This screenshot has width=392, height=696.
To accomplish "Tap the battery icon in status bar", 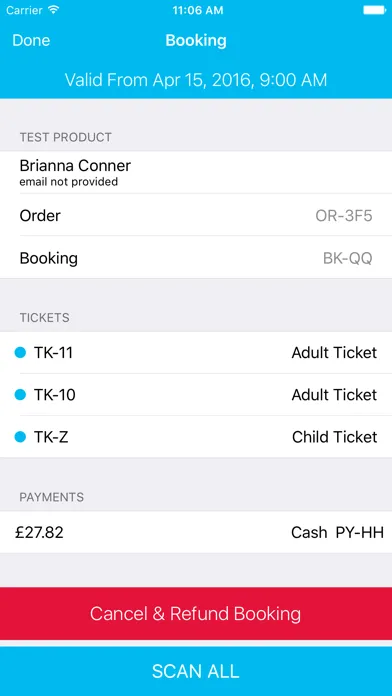I will point(374,10).
